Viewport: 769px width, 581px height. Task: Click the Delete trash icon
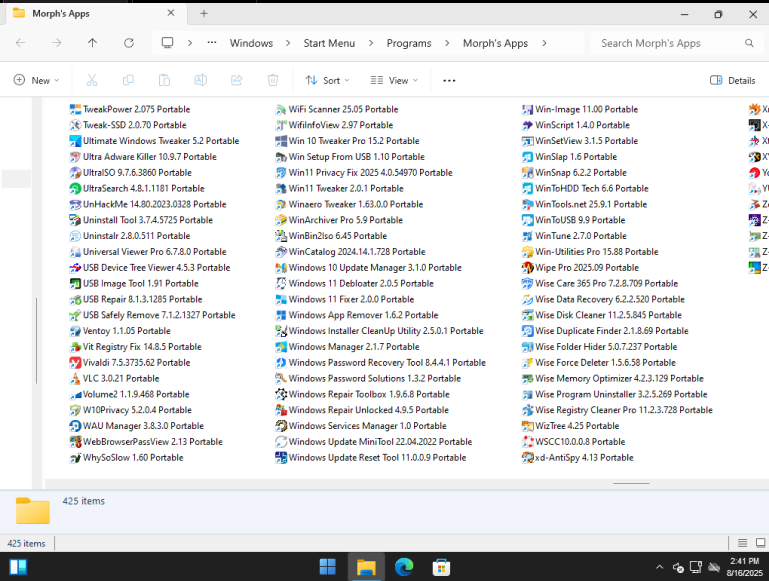coord(273,80)
